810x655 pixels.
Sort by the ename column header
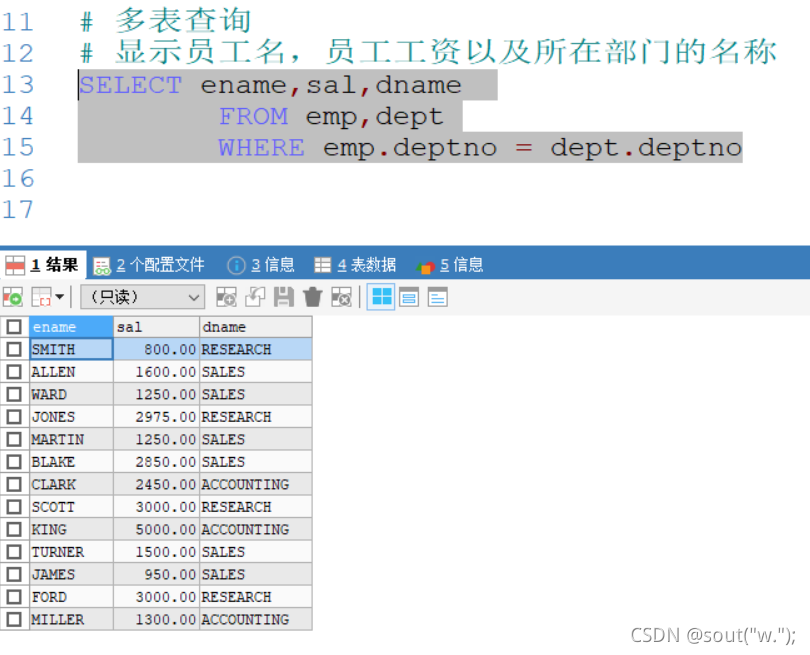click(x=71, y=326)
